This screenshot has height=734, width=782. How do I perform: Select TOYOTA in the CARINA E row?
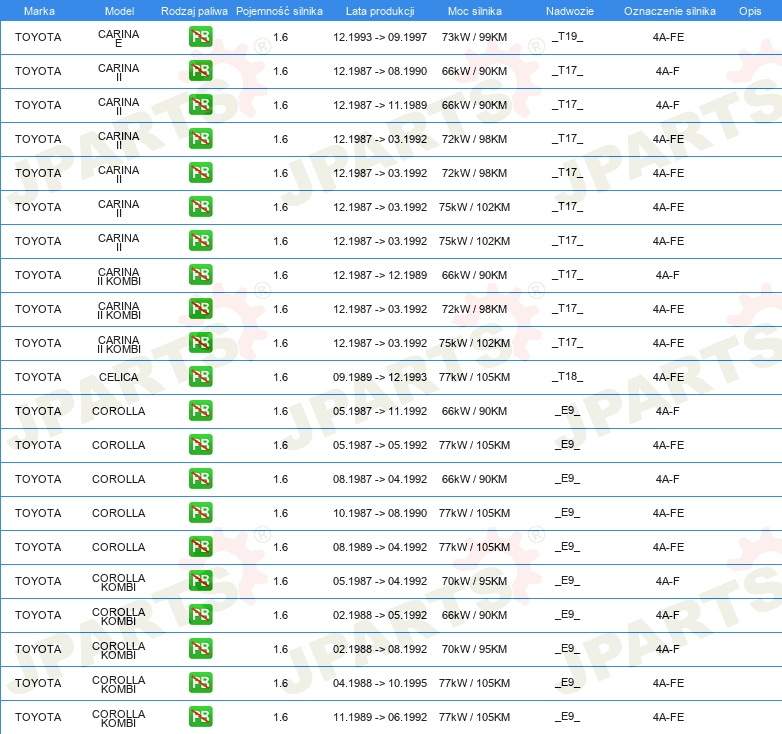(38, 37)
